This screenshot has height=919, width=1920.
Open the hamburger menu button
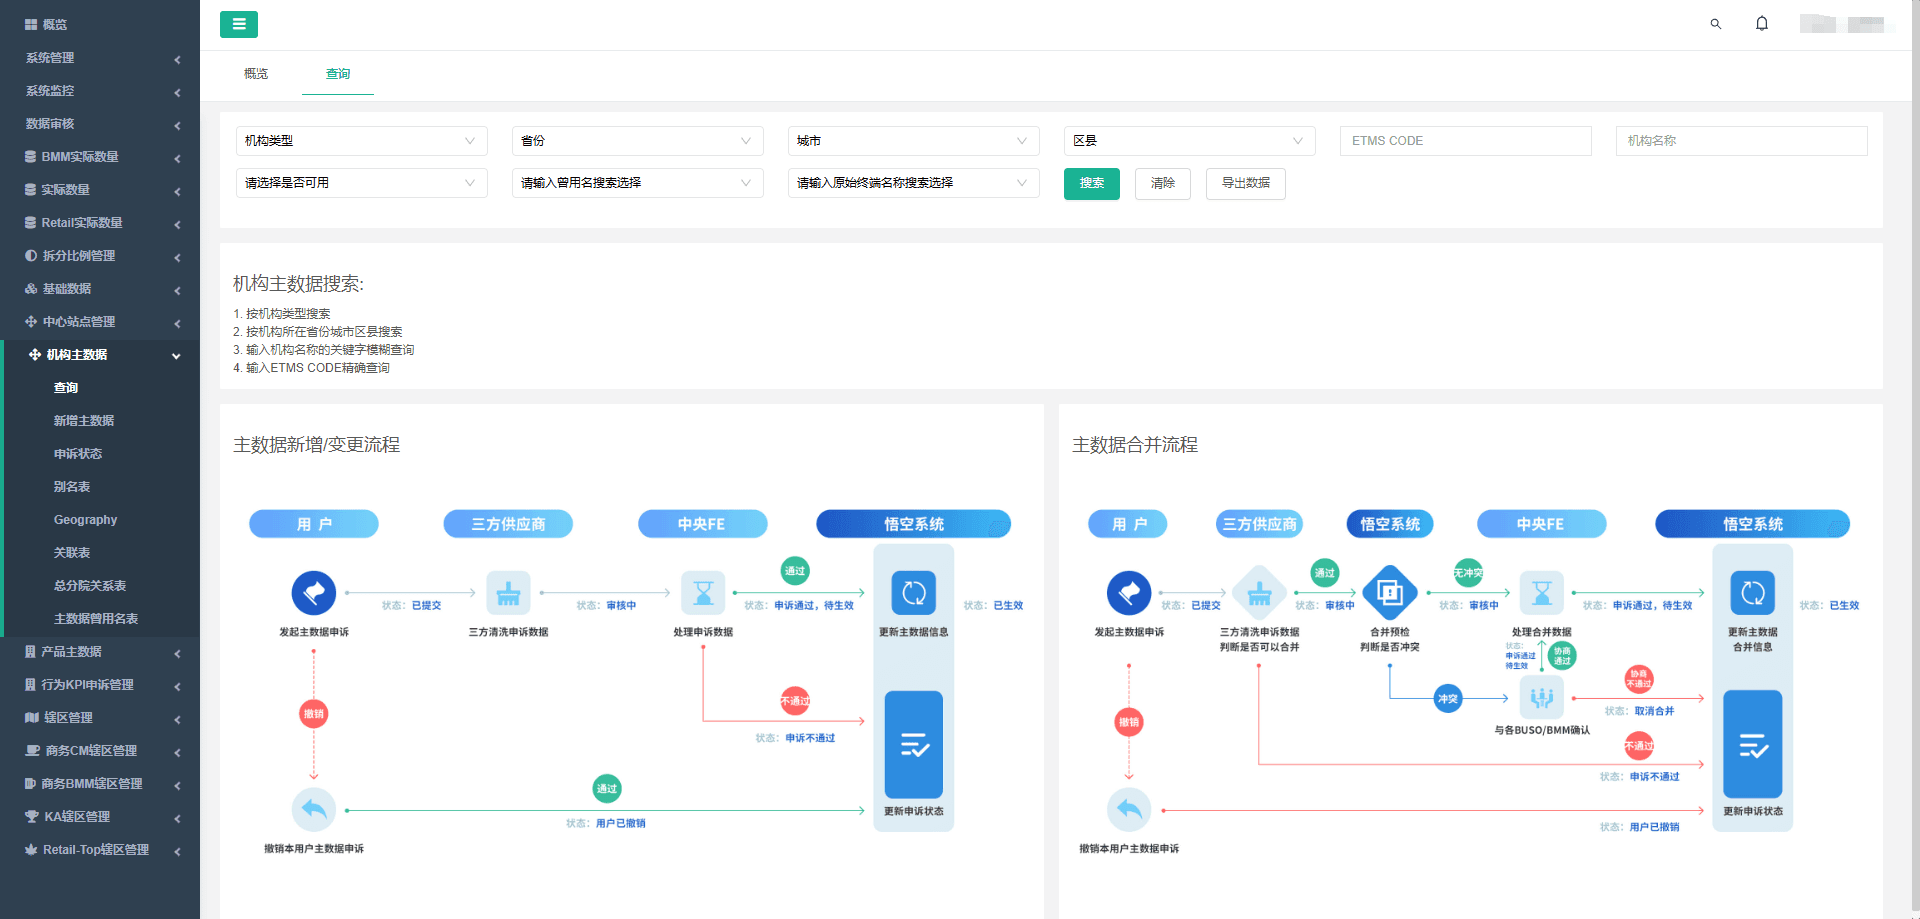238,24
